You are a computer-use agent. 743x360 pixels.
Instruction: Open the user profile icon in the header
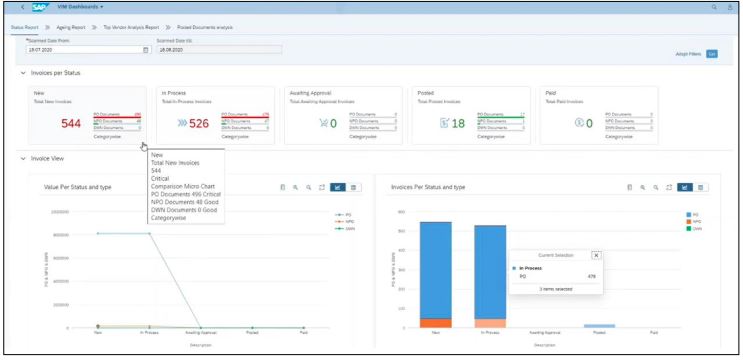coord(730,7)
